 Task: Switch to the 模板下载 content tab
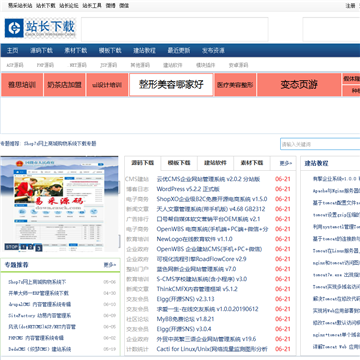[179, 163]
